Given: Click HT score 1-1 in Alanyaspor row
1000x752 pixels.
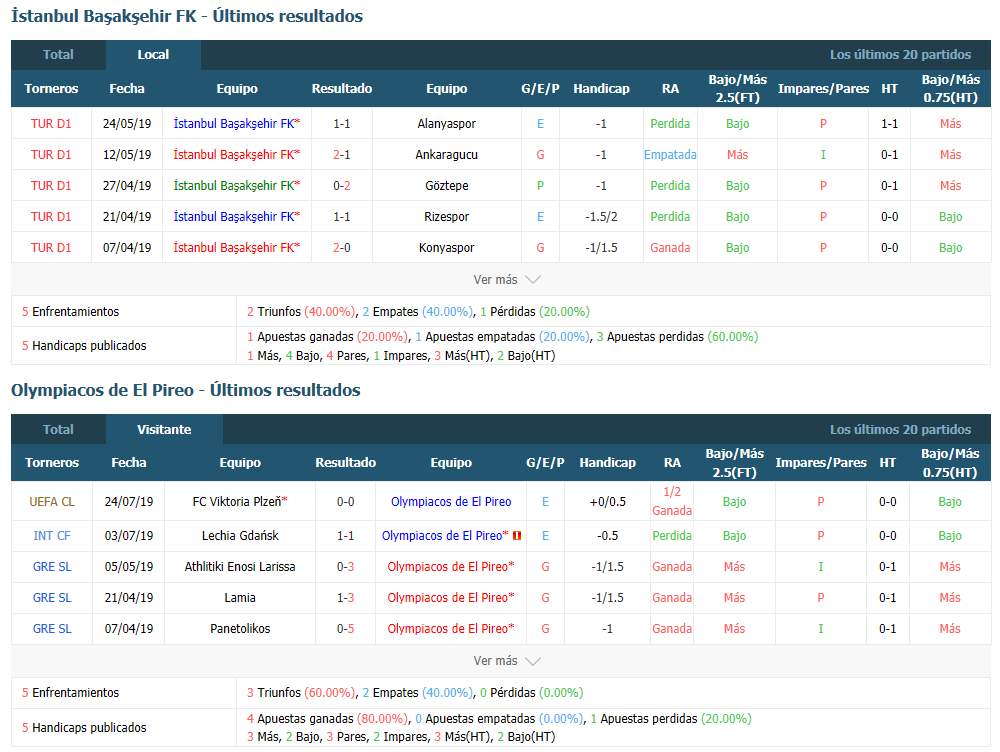Looking at the screenshot, I should pyautogui.click(x=890, y=124).
